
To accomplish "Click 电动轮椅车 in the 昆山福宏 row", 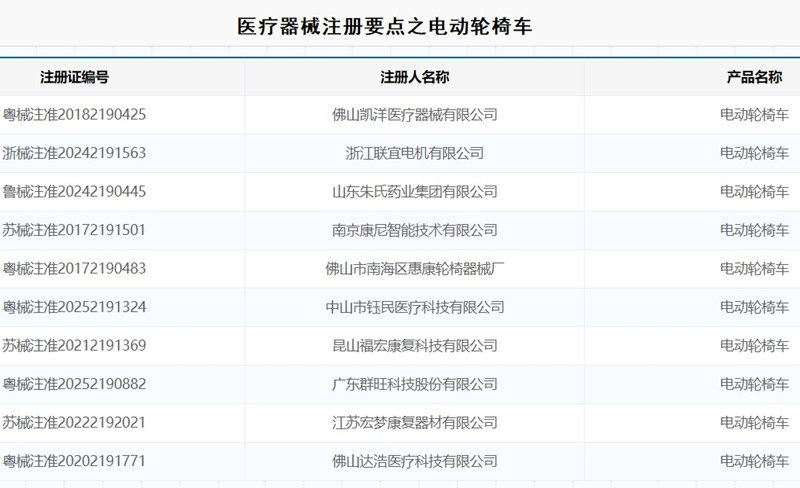I will coord(755,345).
